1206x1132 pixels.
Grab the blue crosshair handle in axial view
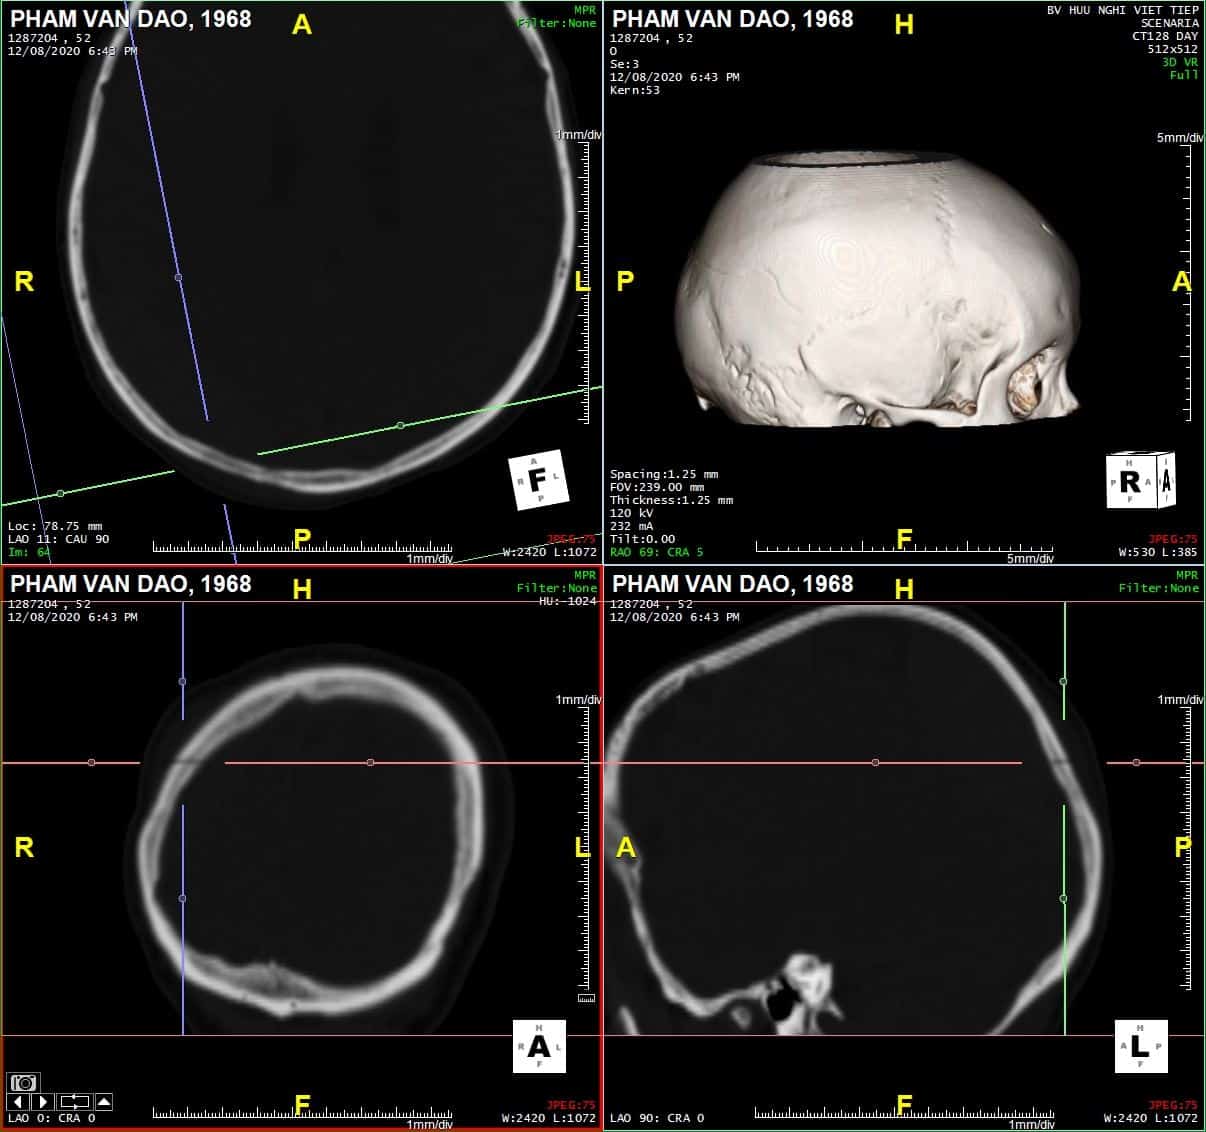178,277
